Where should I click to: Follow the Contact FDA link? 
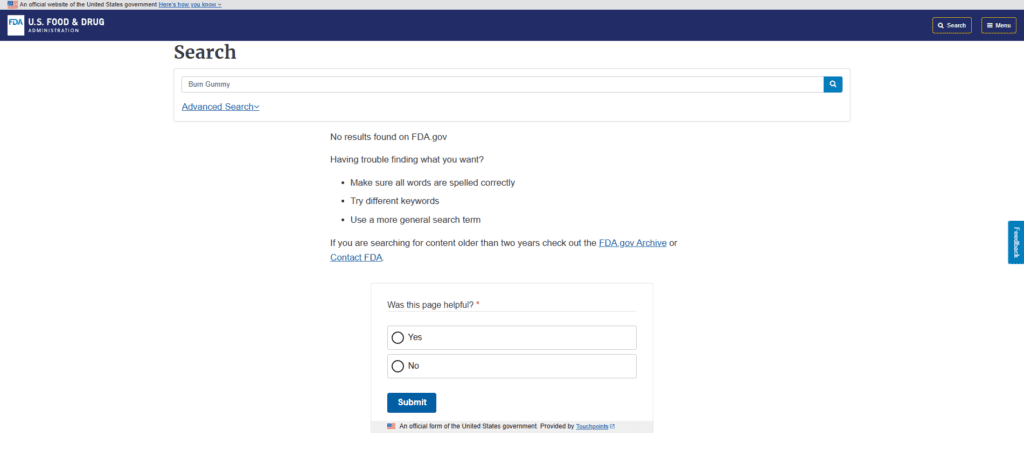point(356,257)
